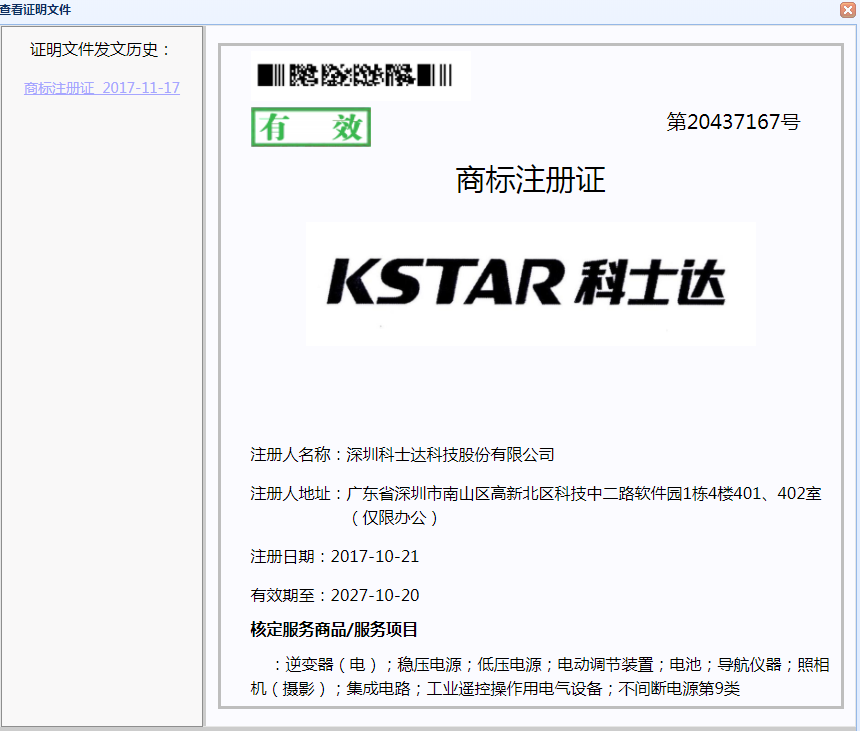This screenshot has height=731, width=860.
Task: Select registrant name 深圳科士达科技股份有限公司
Action: click(x=450, y=455)
